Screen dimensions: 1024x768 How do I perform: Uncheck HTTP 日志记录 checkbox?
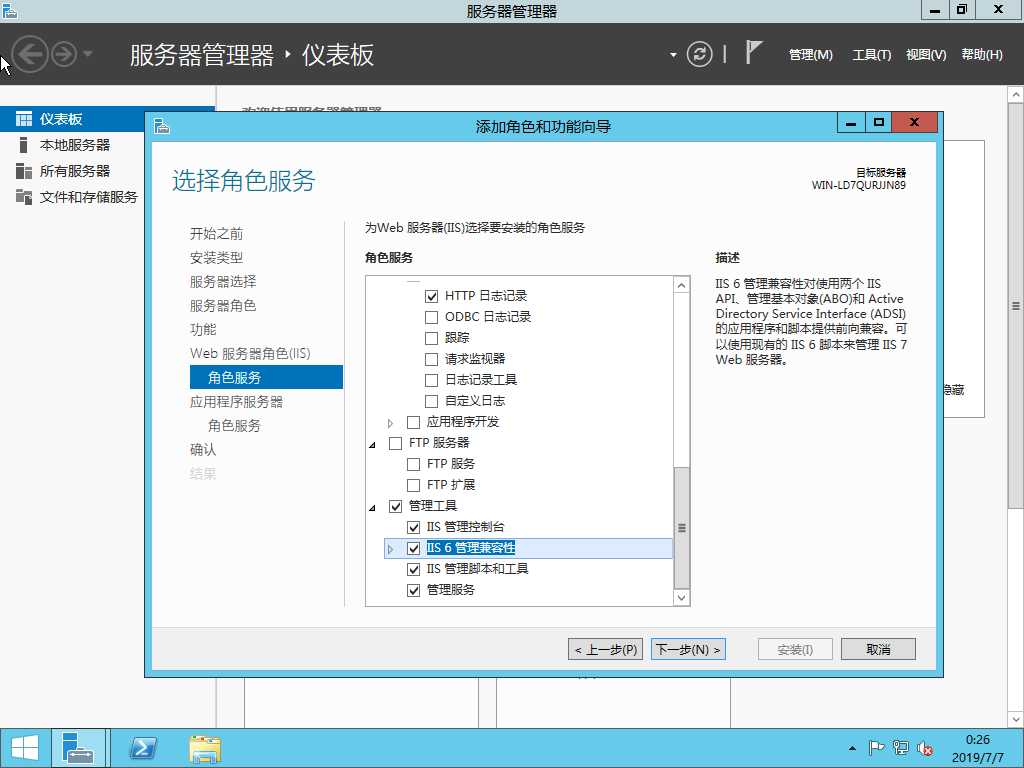431,296
